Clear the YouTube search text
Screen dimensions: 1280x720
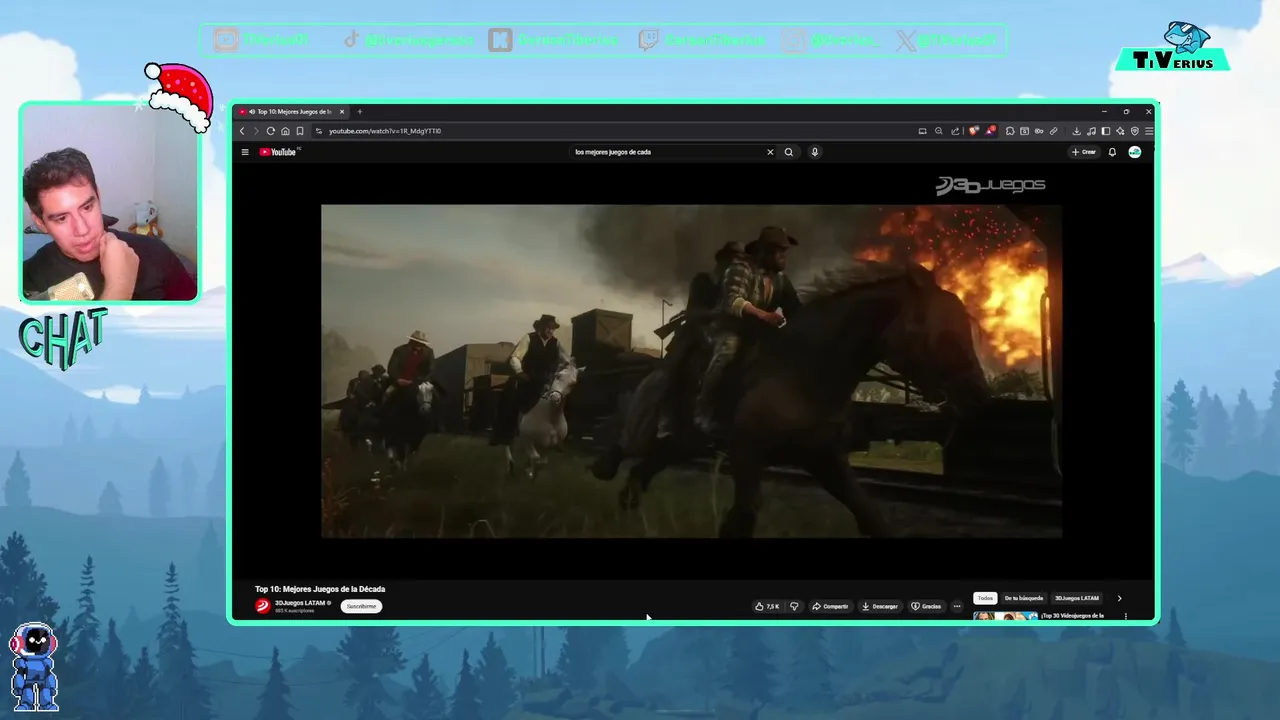point(770,152)
